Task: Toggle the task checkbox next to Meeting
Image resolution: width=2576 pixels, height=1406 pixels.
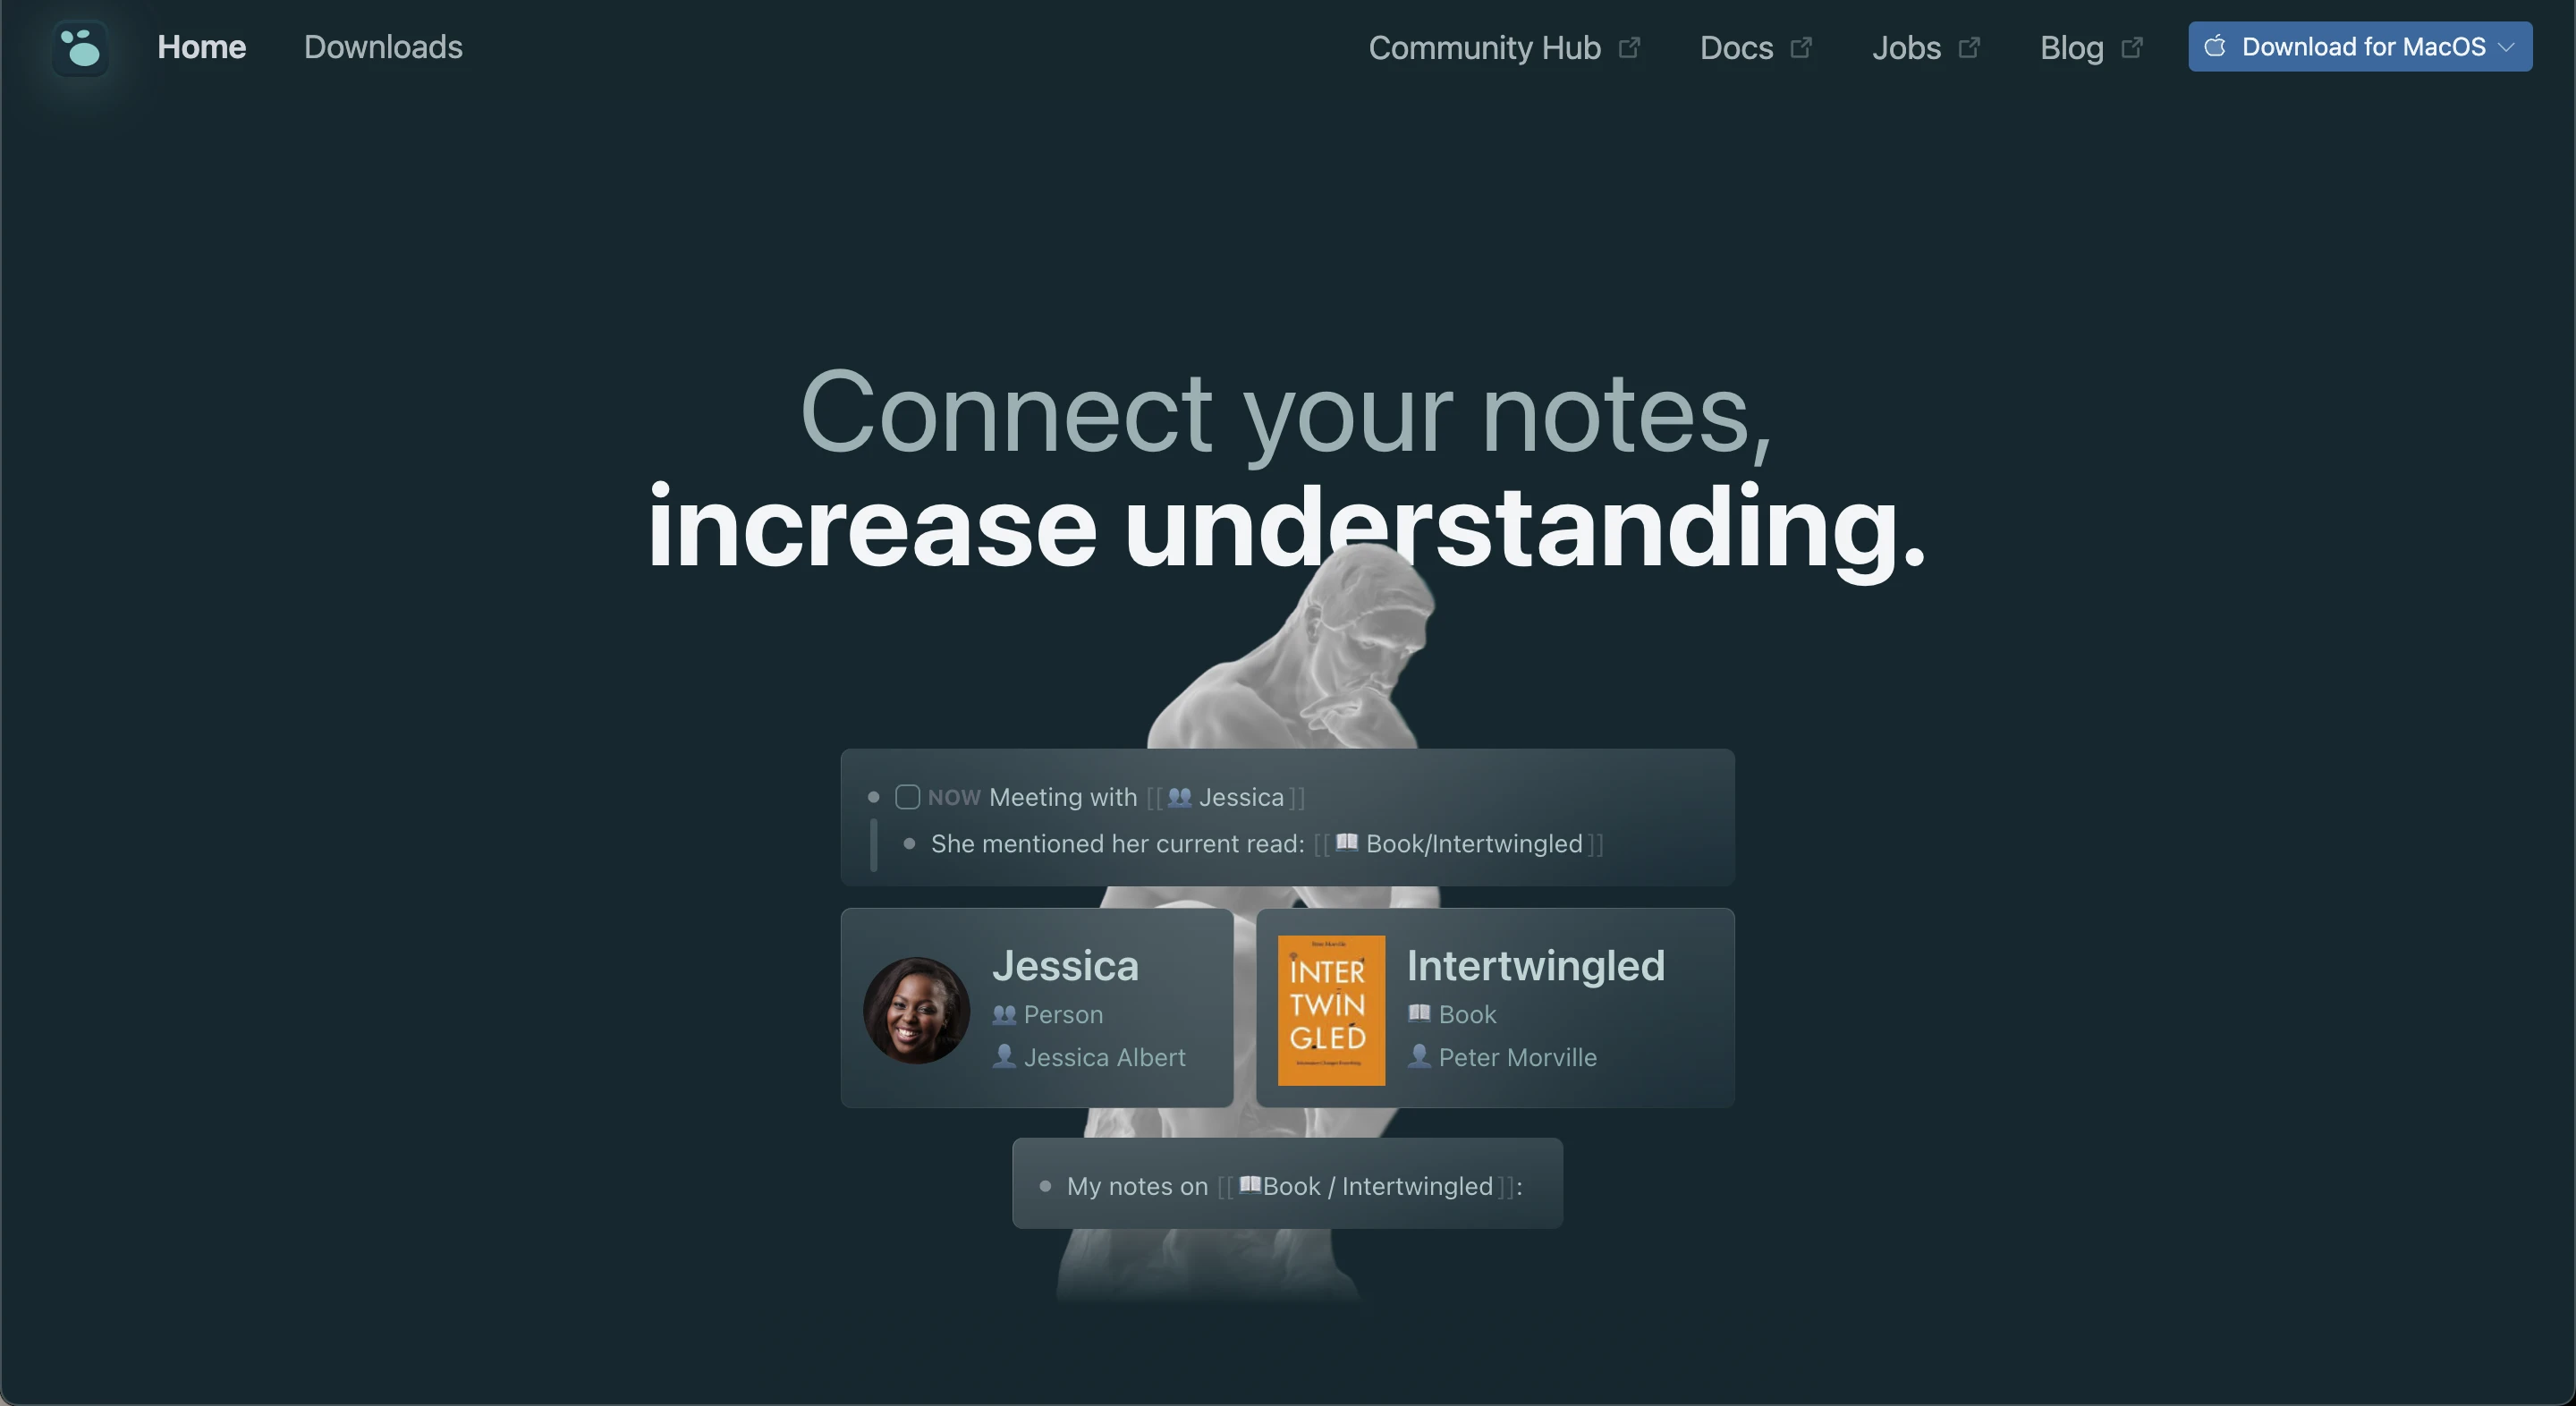Action: (x=907, y=797)
